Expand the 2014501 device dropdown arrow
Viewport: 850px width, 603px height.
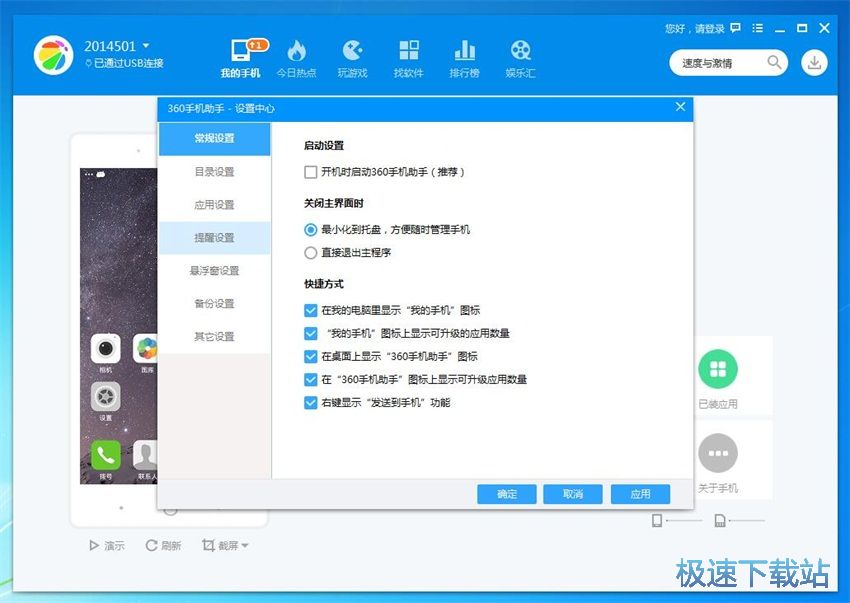(146, 46)
